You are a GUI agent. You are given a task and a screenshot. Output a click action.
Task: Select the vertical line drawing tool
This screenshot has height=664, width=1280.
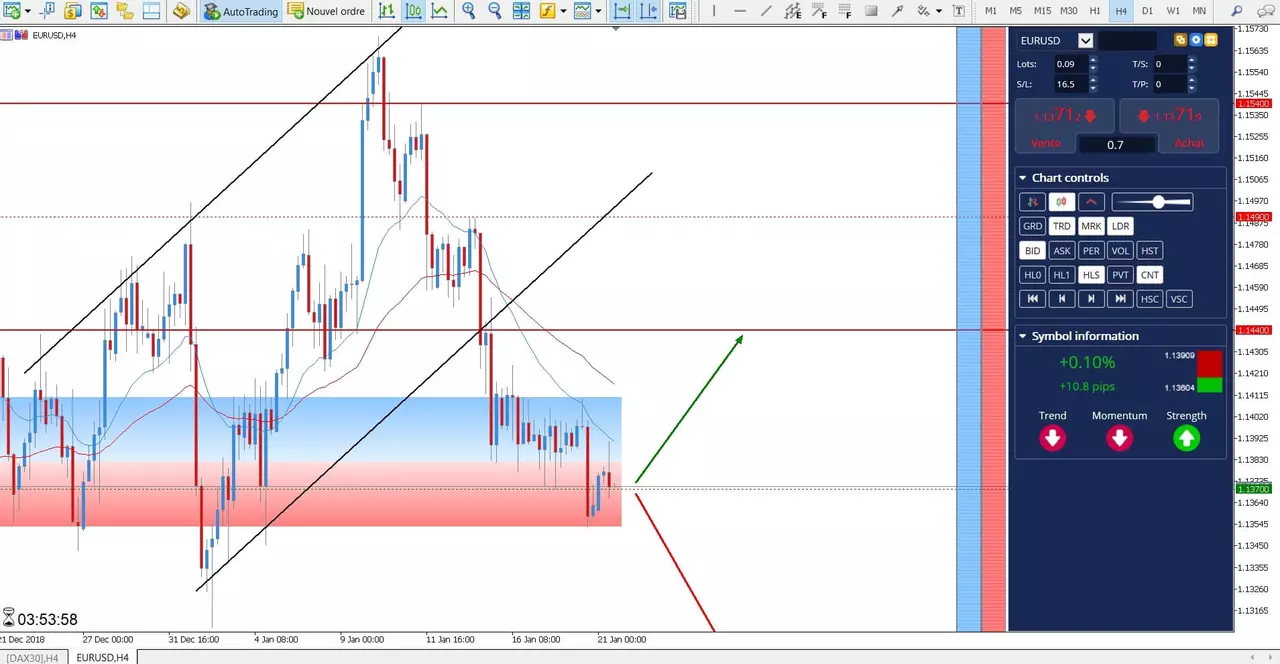click(x=714, y=11)
